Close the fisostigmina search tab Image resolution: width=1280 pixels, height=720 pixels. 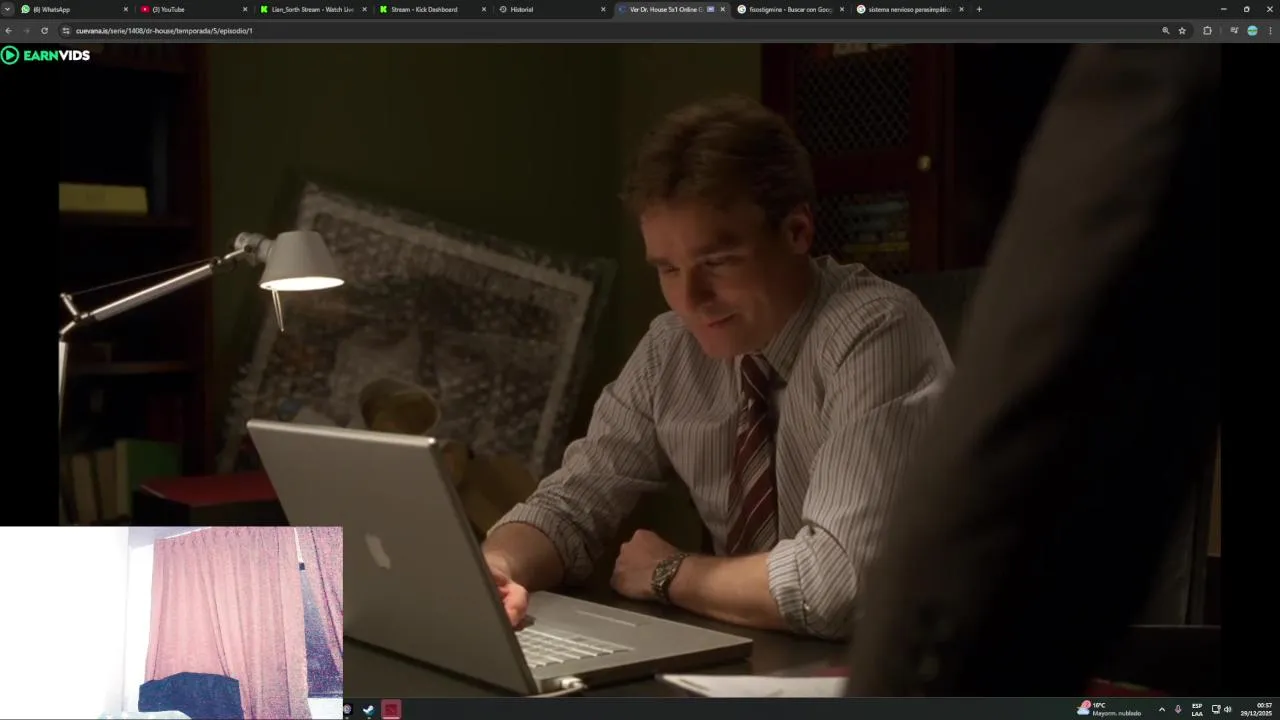pyautogui.click(x=842, y=9)
